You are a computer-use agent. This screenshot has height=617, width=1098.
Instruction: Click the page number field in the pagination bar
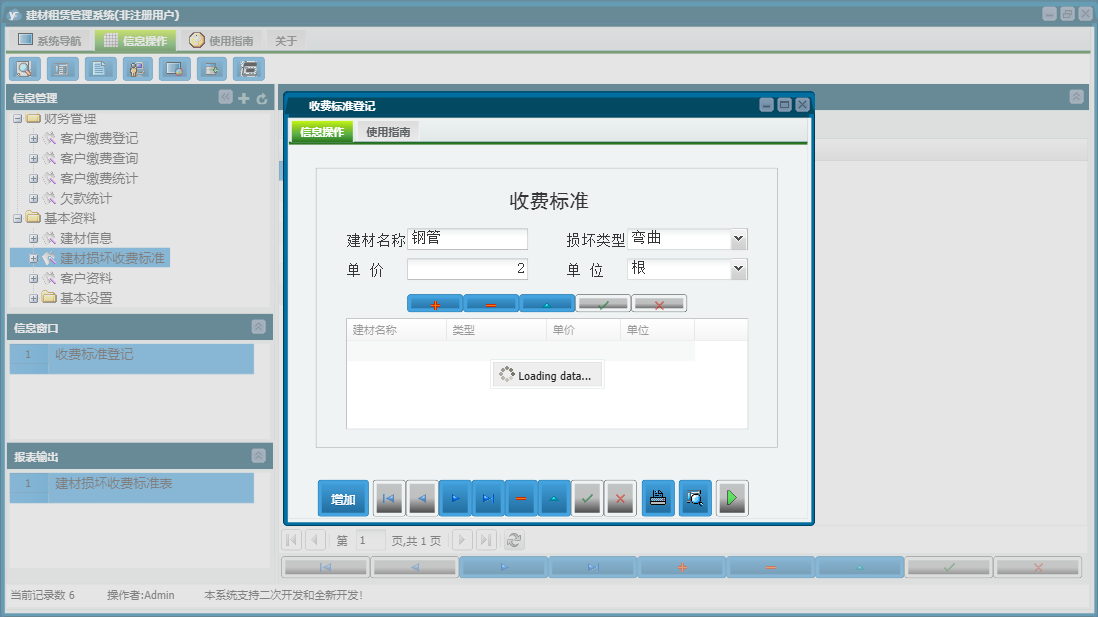370,540
